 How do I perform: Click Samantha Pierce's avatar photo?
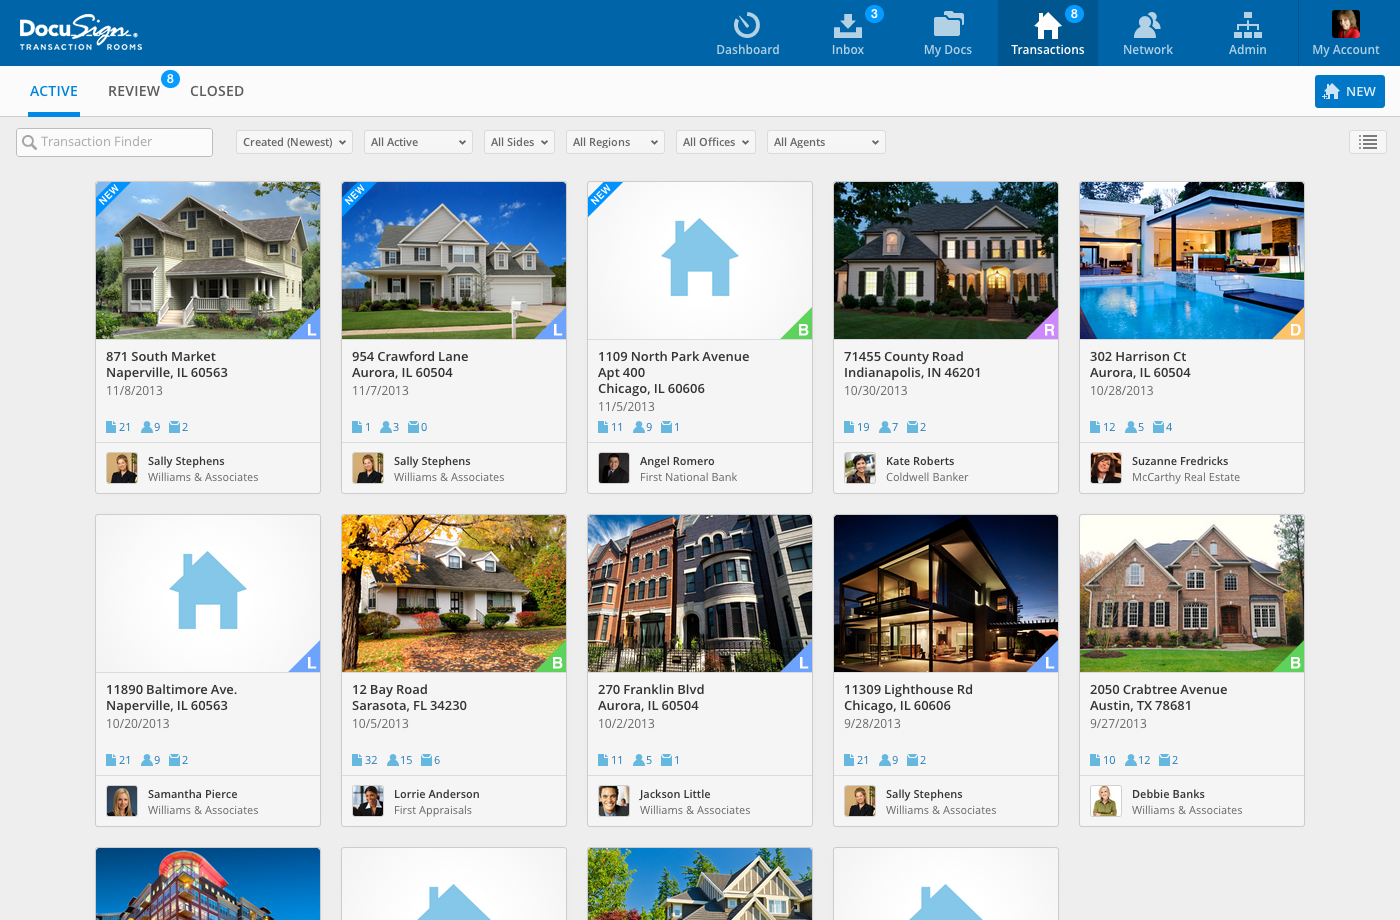tap(122, 801)
